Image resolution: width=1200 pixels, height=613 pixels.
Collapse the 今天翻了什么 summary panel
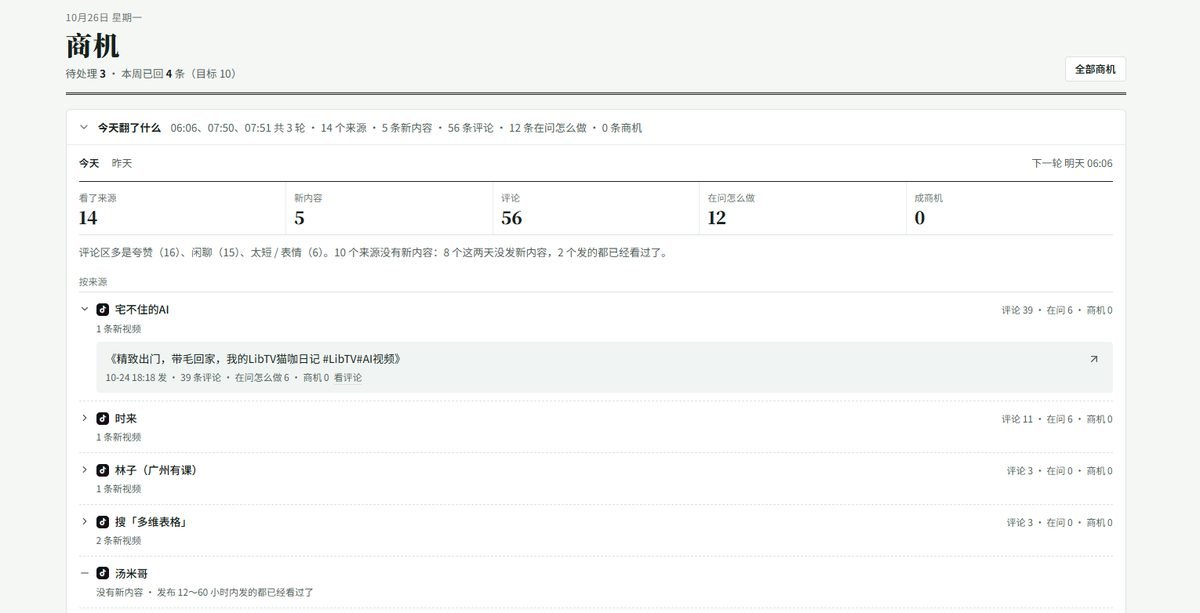click(x=84, y=128)
